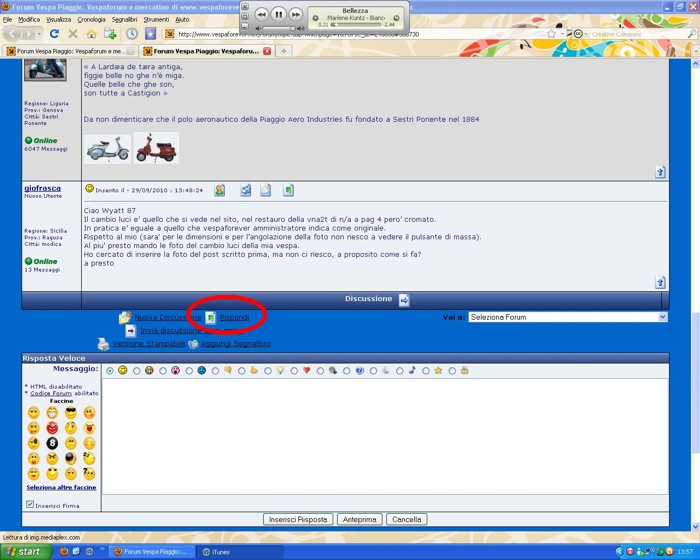Open the Codice Forum link
This screenshot has height=560, width=700.
[x=51, y=393]
